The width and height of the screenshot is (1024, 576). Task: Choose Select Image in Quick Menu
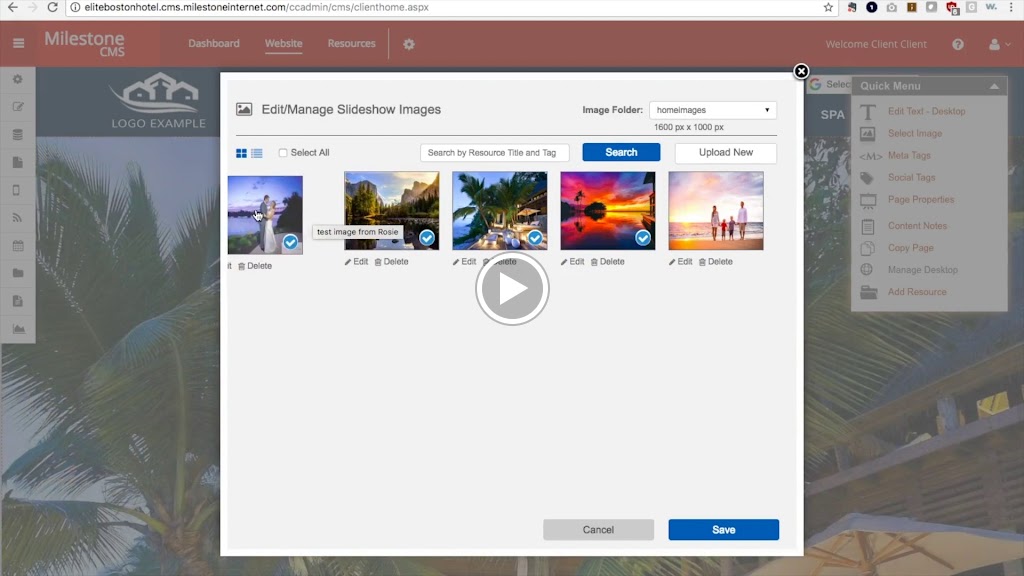point(914,133)
